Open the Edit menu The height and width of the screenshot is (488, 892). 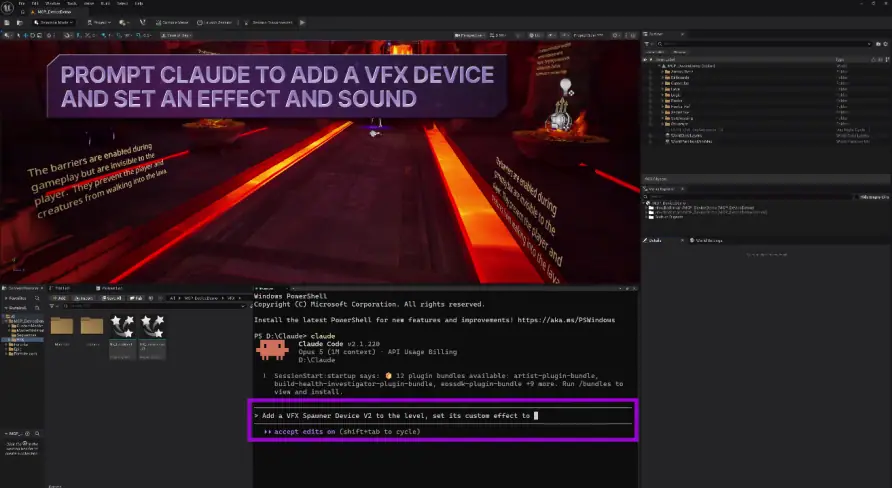coord(35,3)
